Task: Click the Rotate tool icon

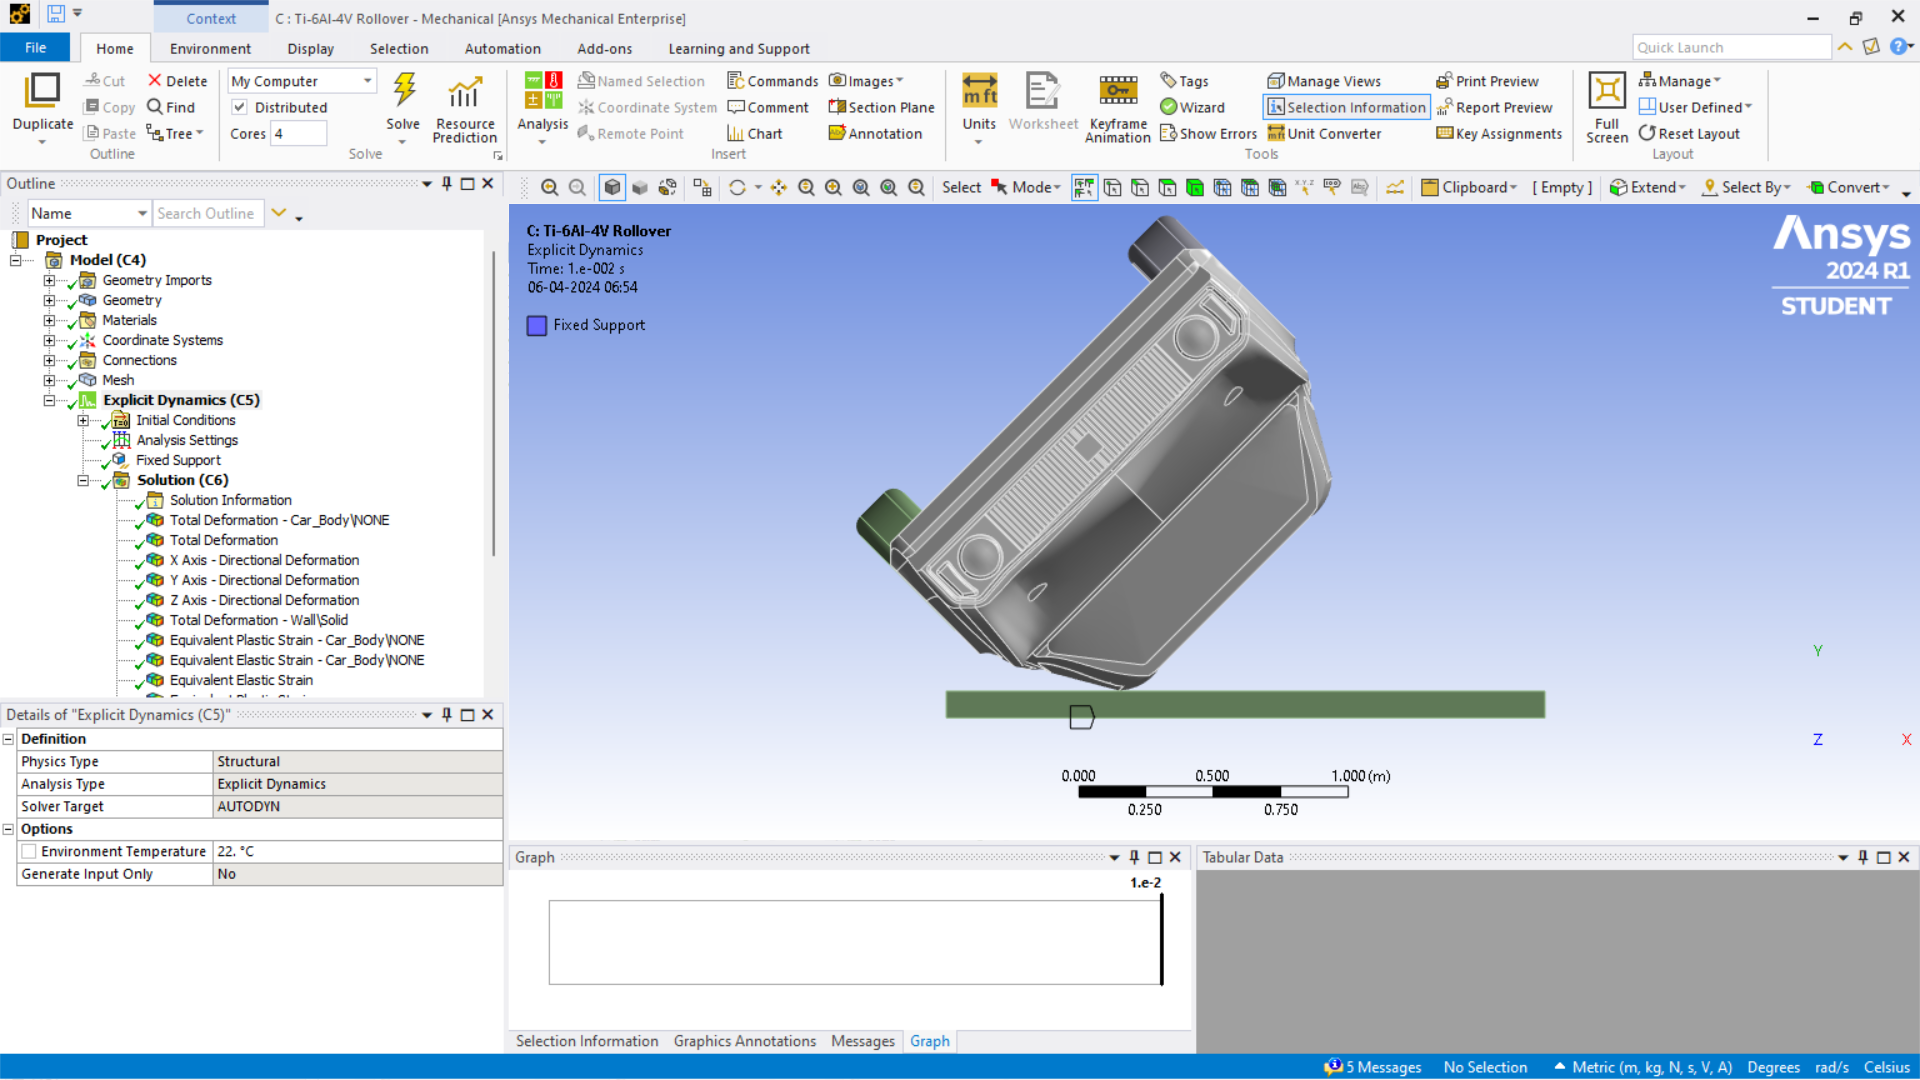Action: tap(737, 187)
